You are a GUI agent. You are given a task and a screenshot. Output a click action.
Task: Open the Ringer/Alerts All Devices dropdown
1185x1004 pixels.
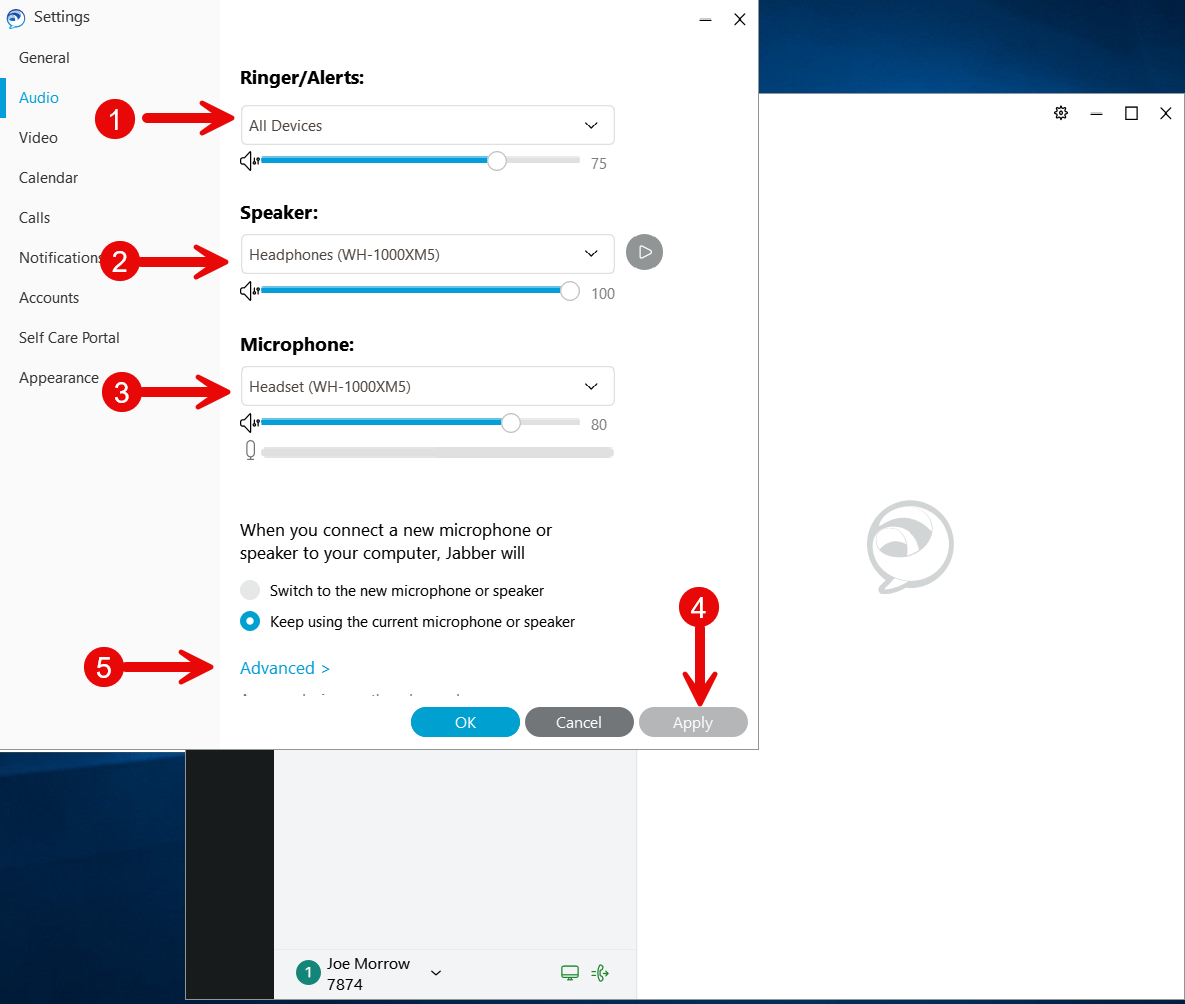[427, 126]
